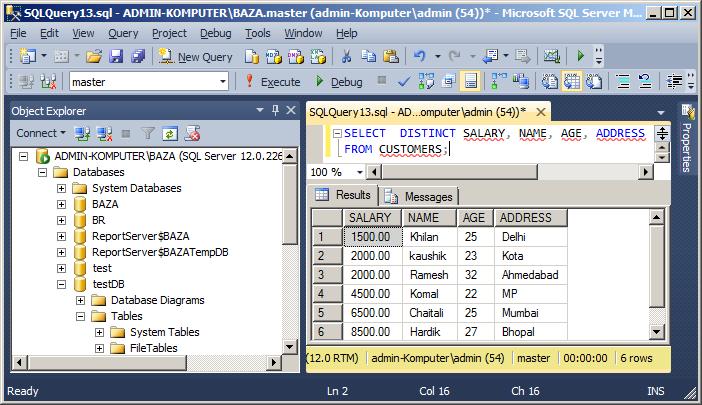Collapse the ADMIN-KOMPUTER\BAZA server node
The width and height of the screenshot is (702, 405).
[x=23, y=156]
